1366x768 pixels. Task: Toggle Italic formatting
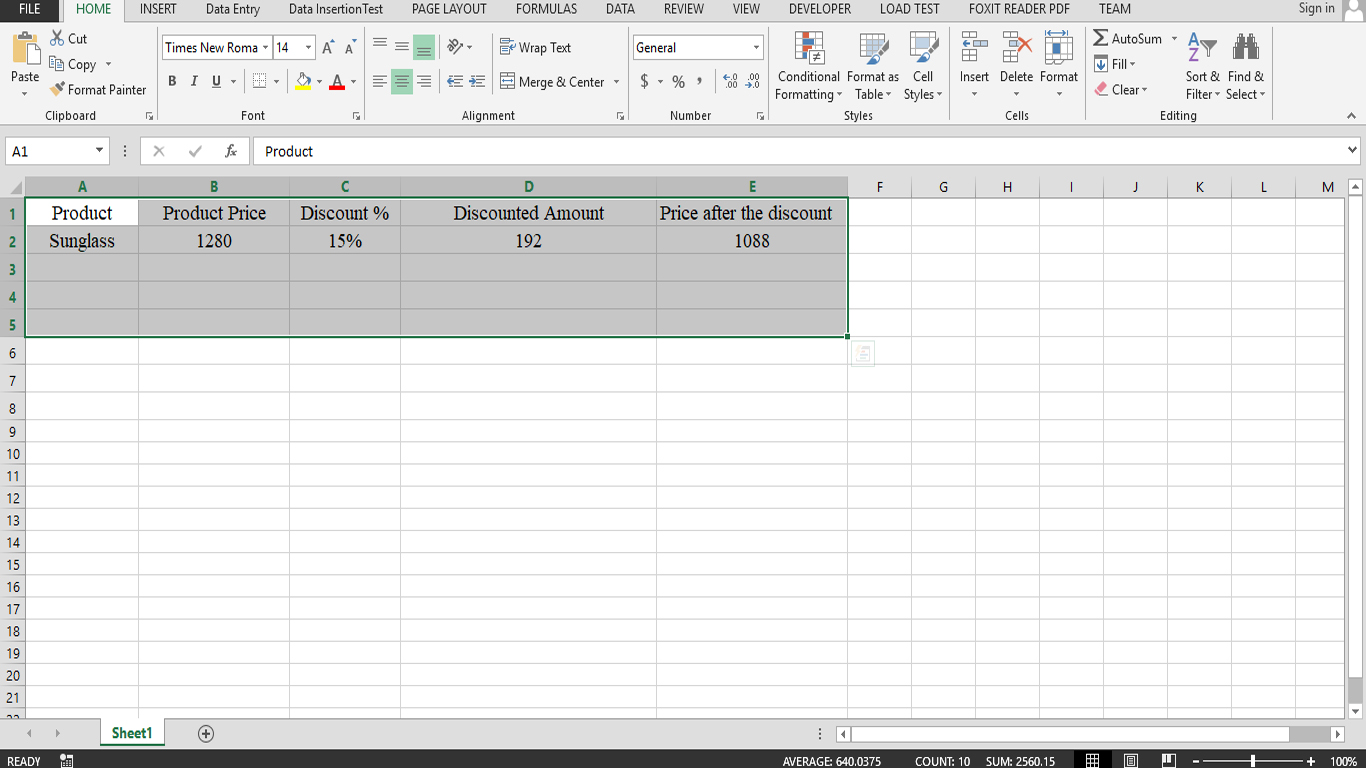pyautogui.click(x=194, y=81)
